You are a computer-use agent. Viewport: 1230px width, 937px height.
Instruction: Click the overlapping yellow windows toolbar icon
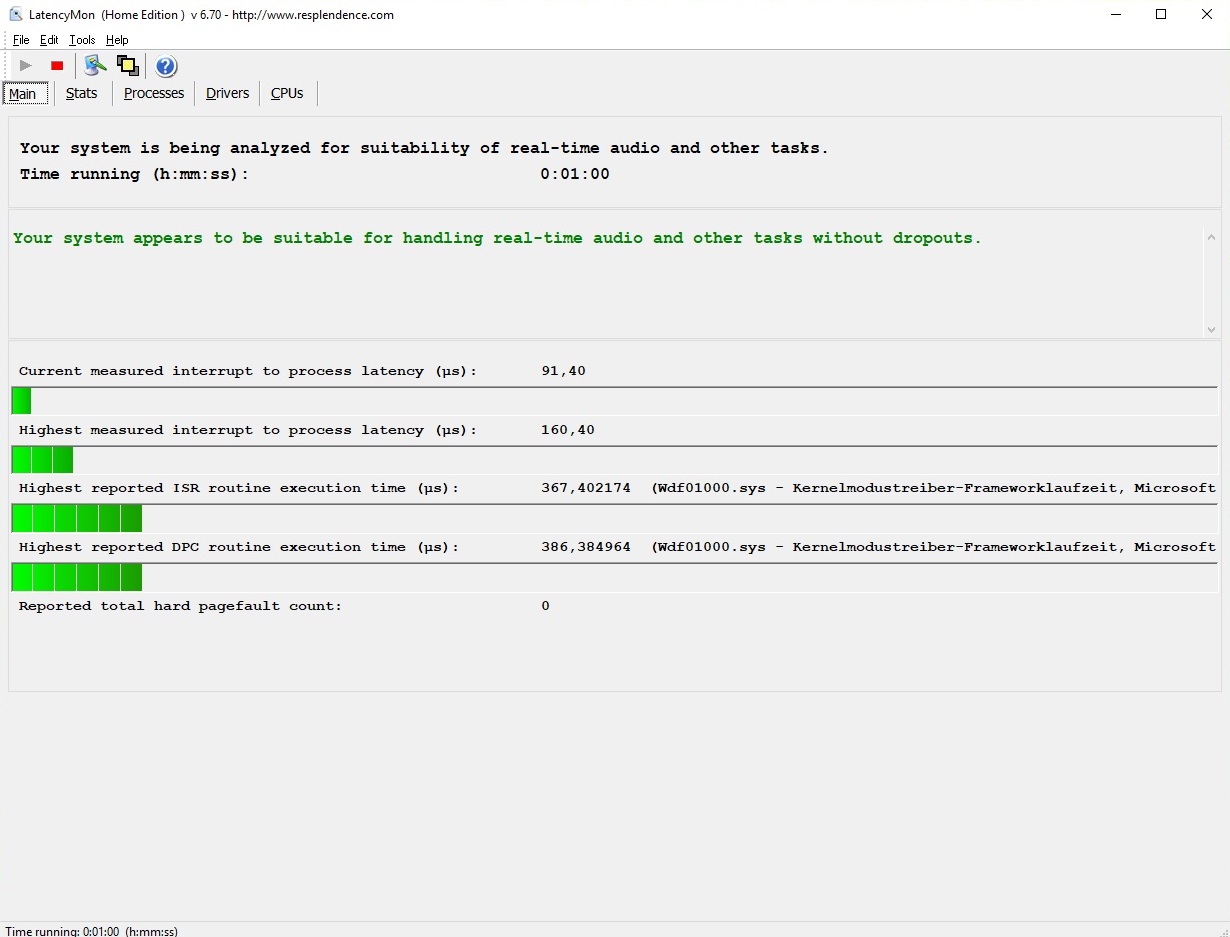pyautogui.click(x=127, y=66)
